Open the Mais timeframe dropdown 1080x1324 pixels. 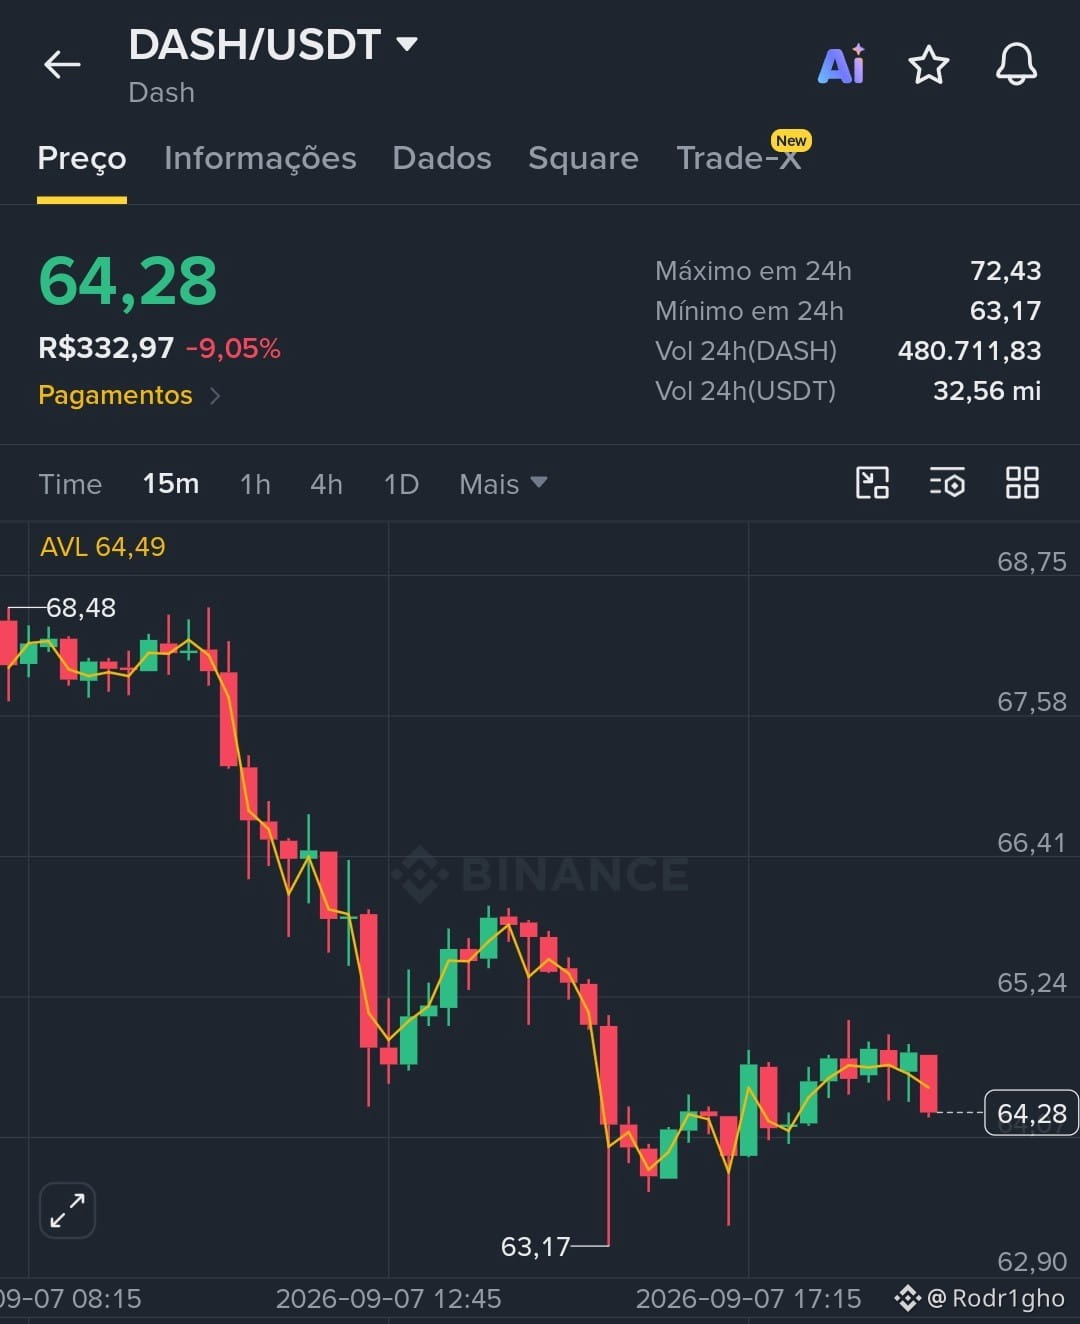pos(503,484)
